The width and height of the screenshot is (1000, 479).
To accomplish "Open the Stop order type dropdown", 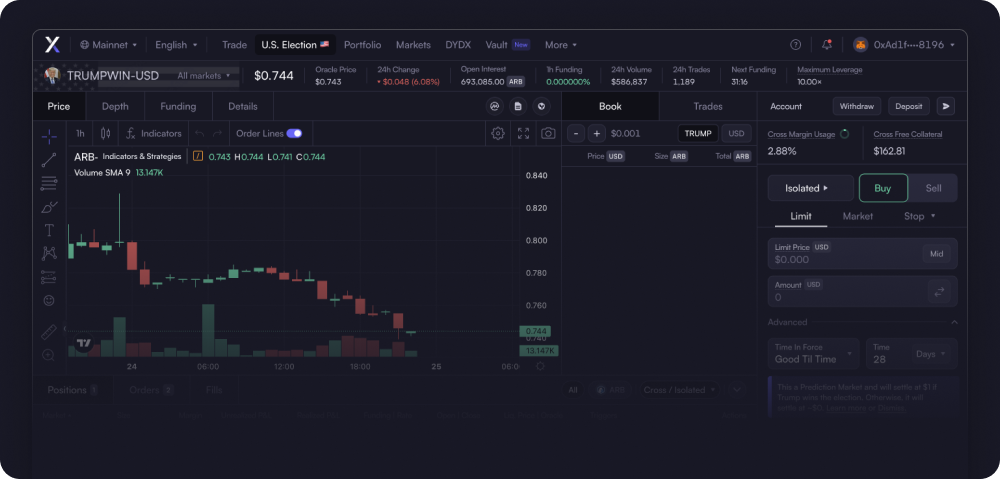I will tap(920, 216).
